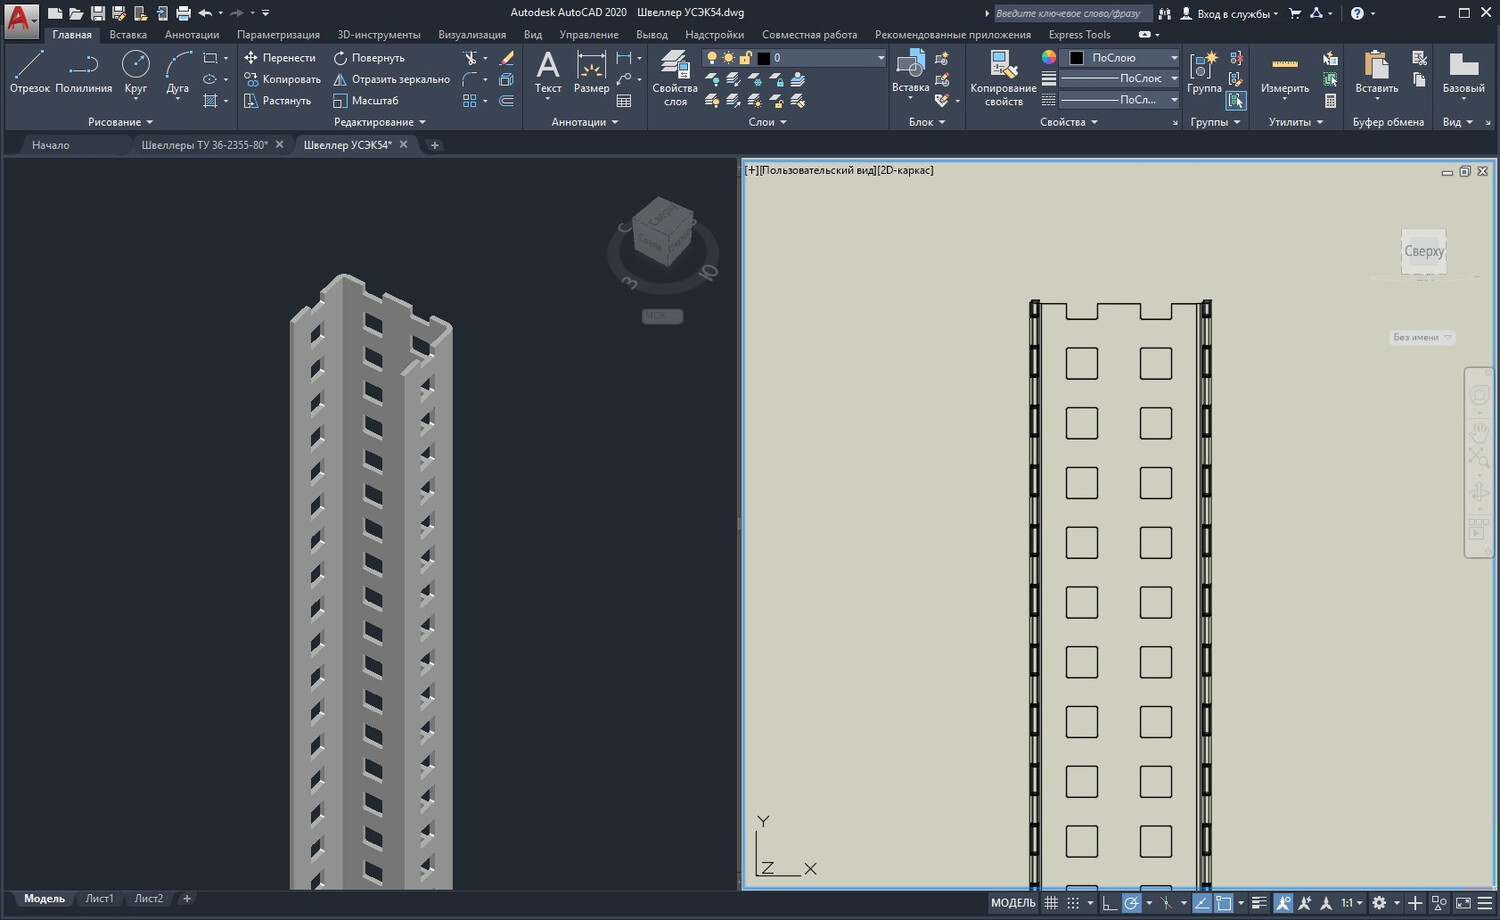Activate the Дуга arc tool

click(178, 72)
